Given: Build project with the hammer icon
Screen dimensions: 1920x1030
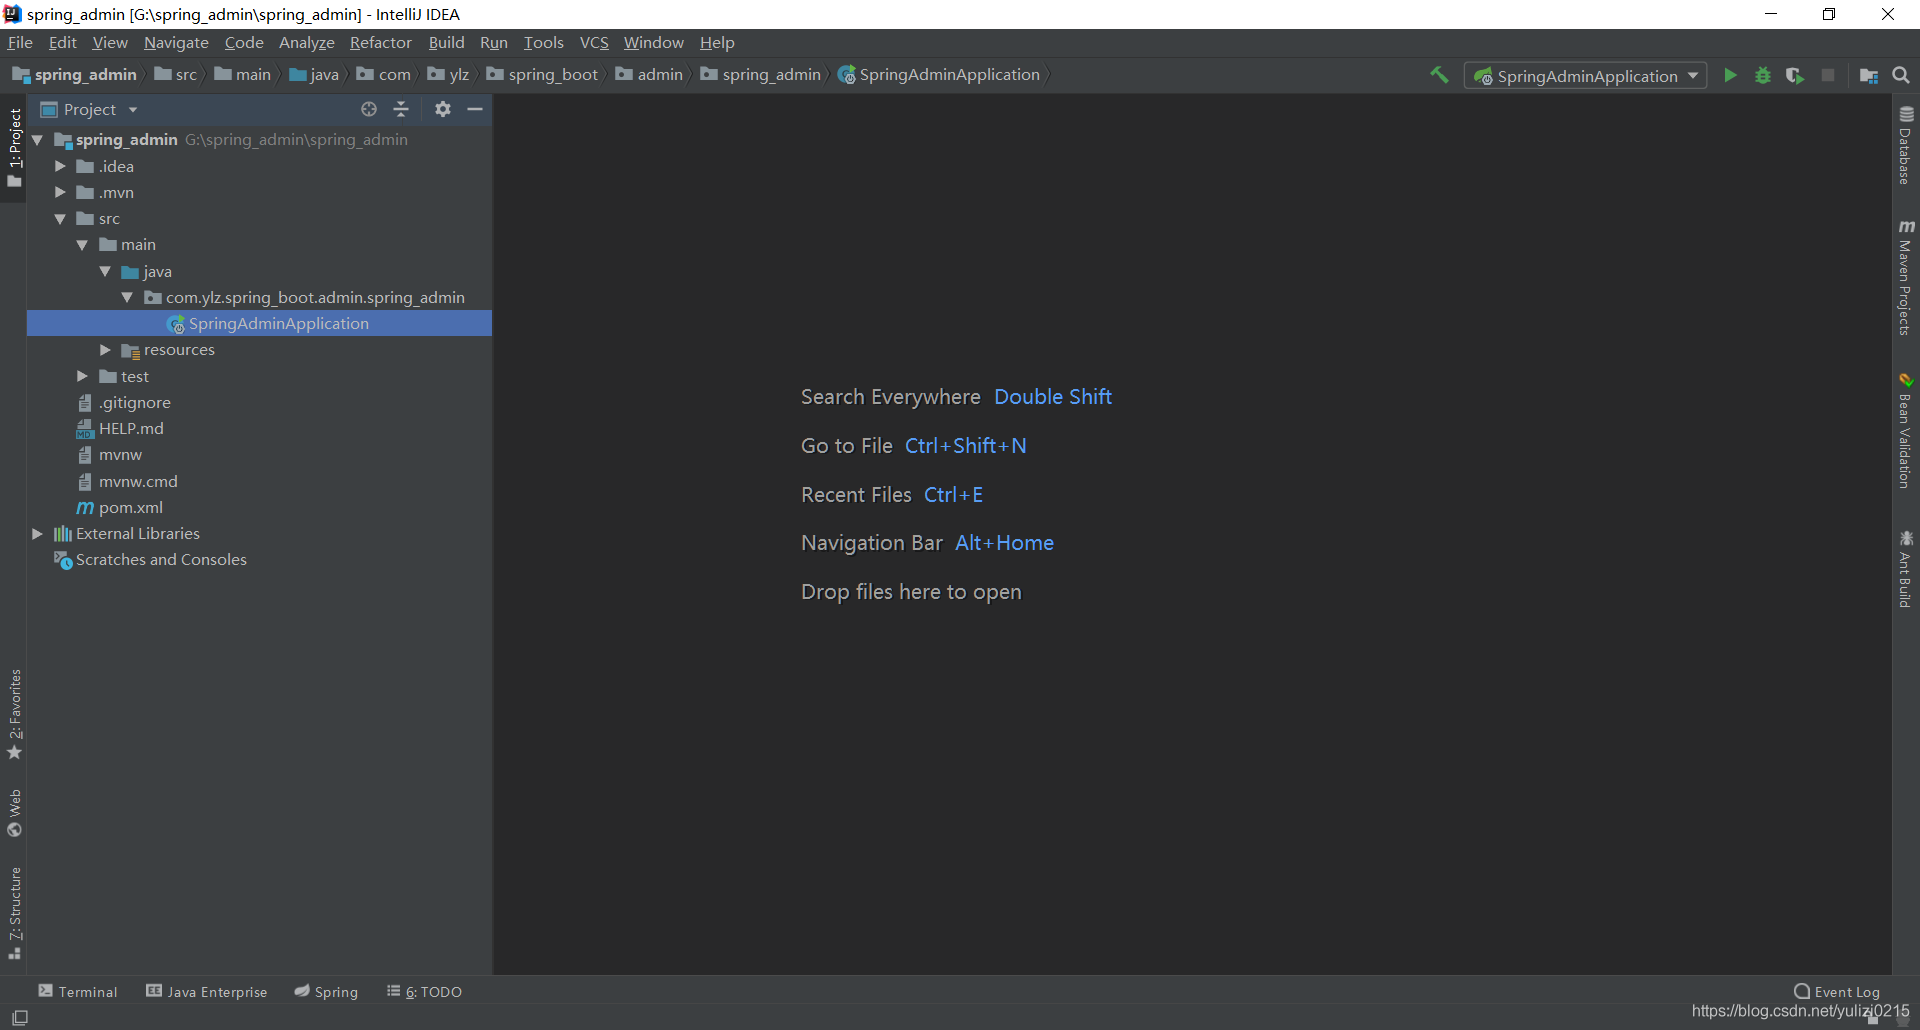Looking at the screenshot, I should (1439, 76).
